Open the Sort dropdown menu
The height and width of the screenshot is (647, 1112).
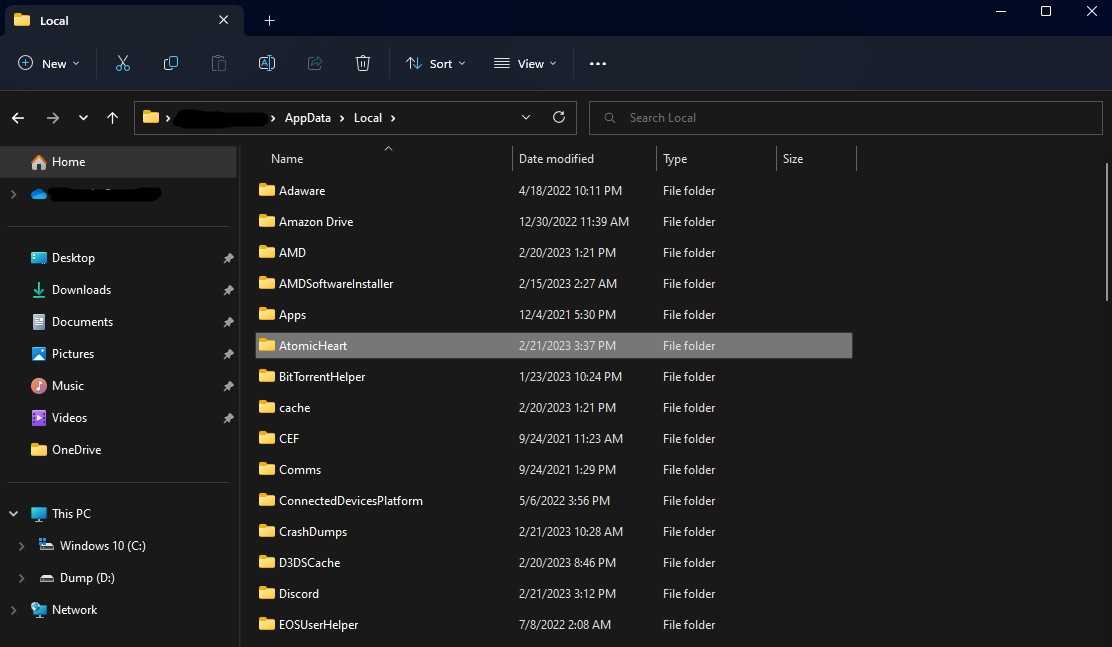coord(435,63)
